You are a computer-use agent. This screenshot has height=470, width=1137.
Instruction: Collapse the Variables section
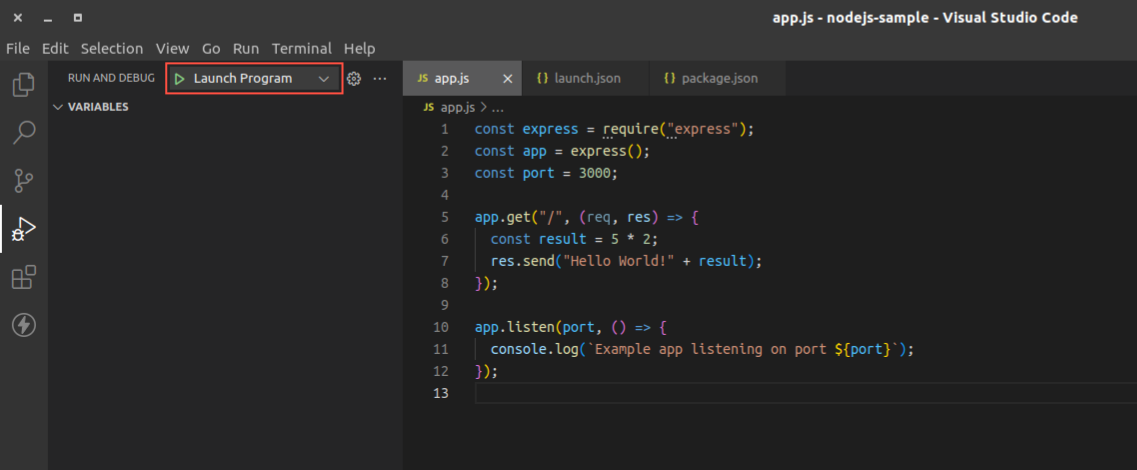[58, 107]
